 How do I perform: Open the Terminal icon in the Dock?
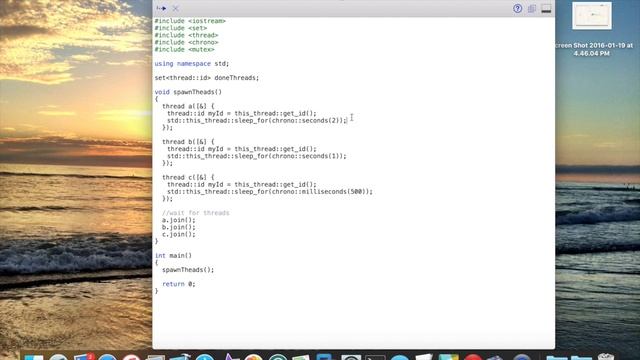[375, 358]
